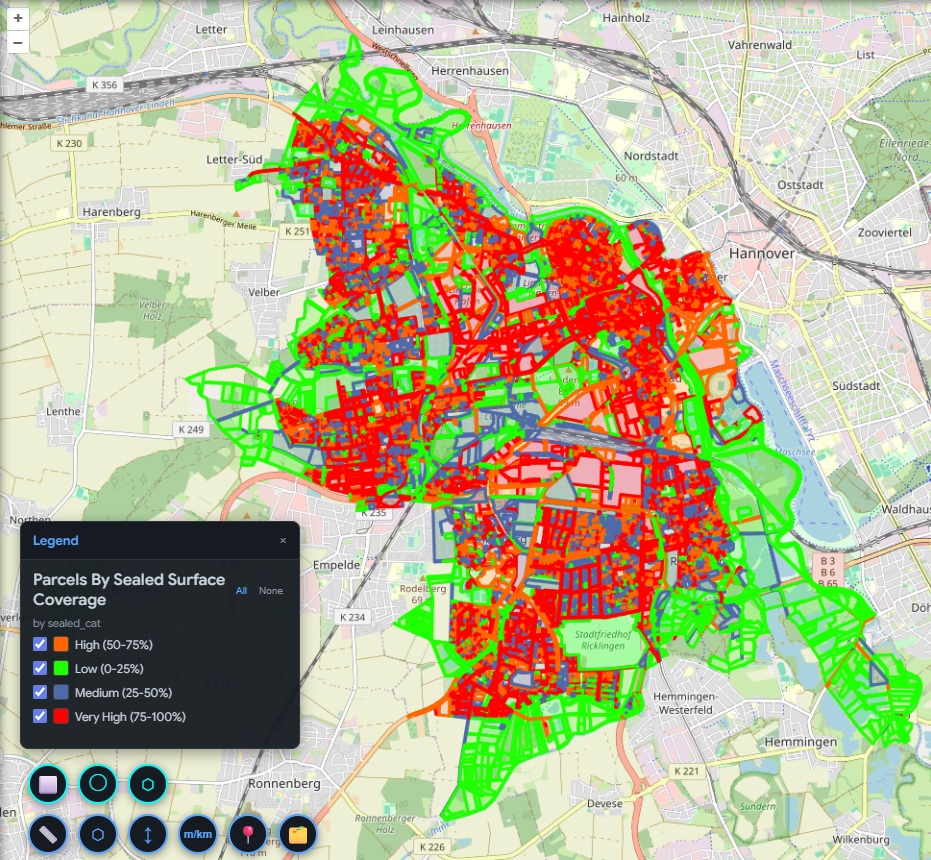
Task: Click the Hannover city label
Action: [762, 253]
